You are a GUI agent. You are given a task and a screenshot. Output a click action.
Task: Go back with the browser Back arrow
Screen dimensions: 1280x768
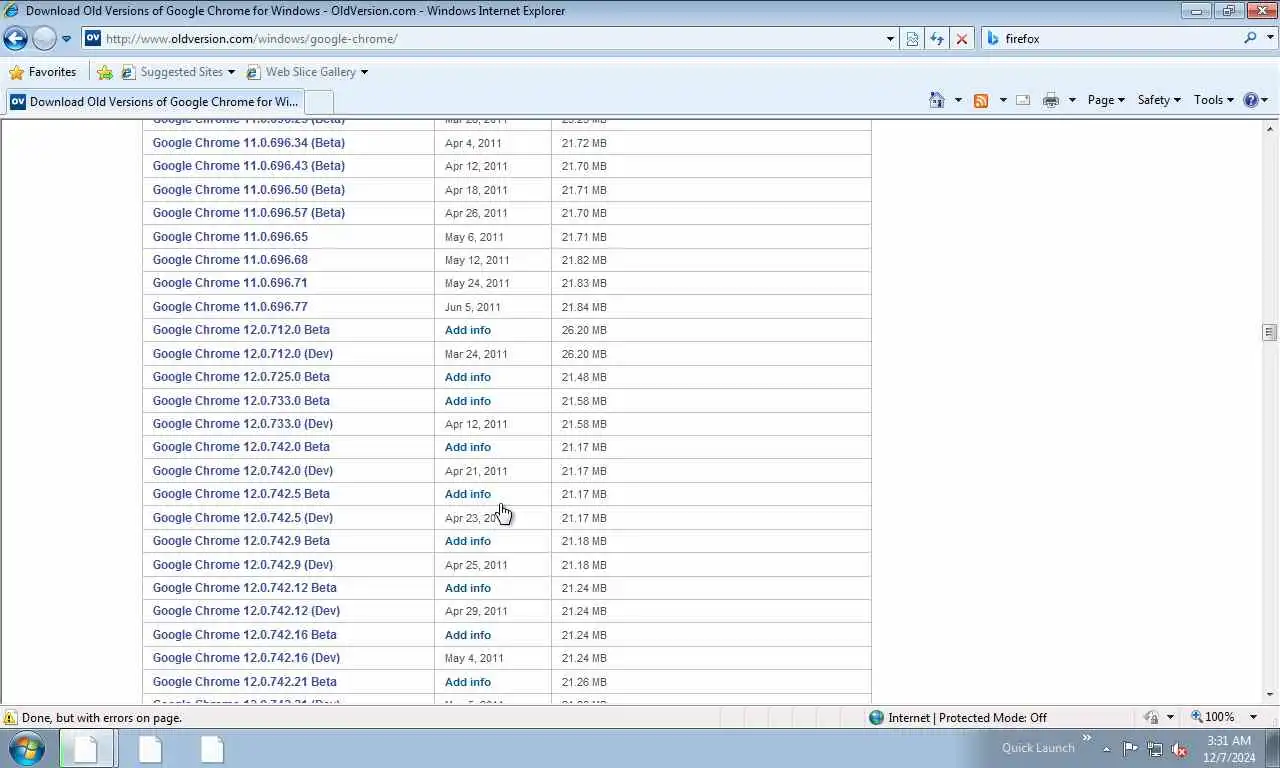[x=16, y=39]
